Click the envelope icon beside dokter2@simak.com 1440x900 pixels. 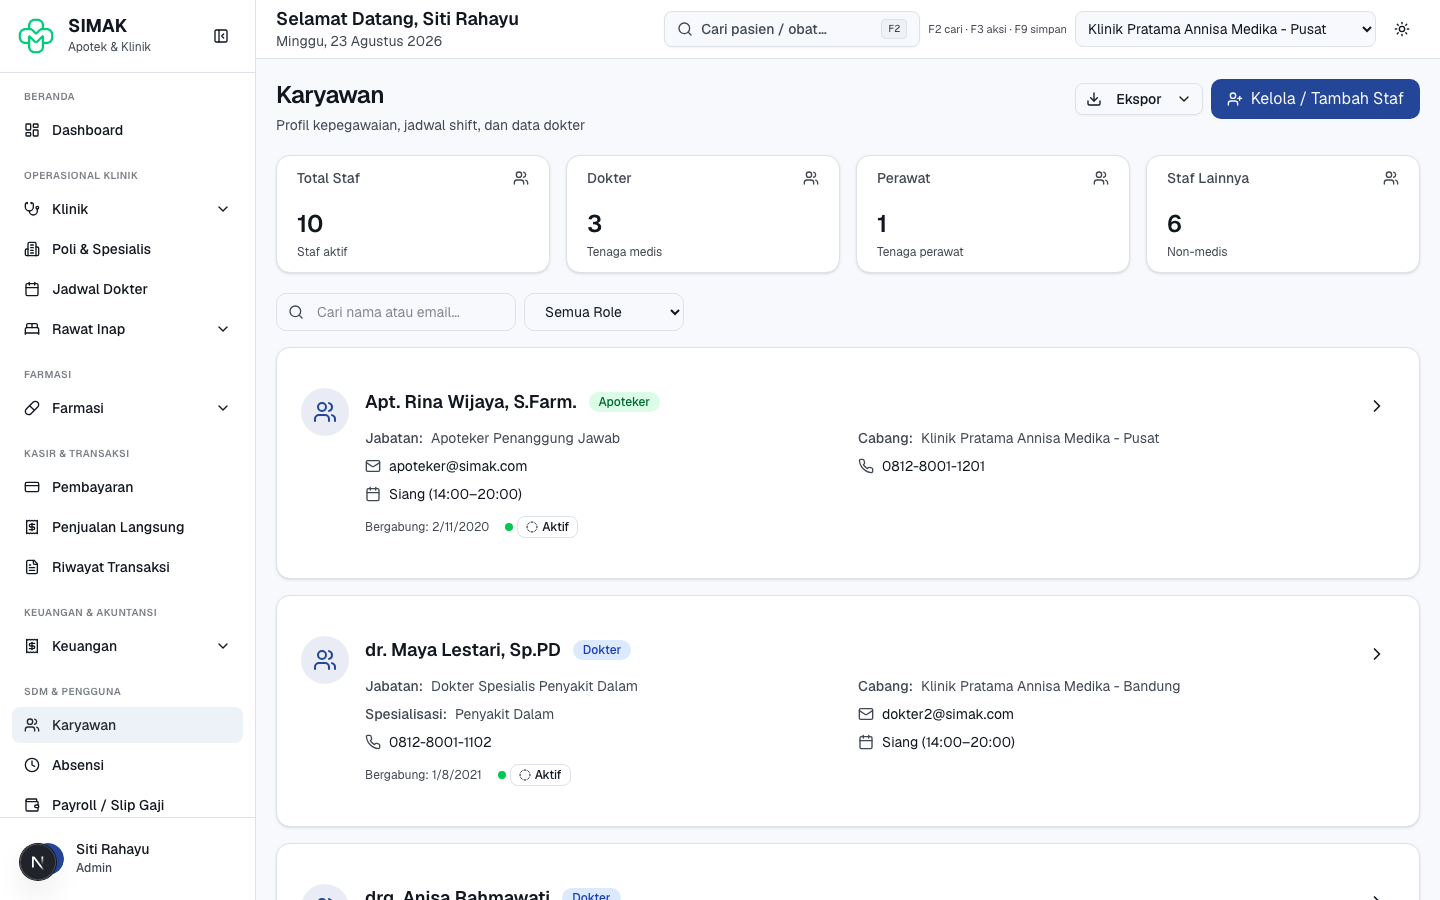point(866,714)
